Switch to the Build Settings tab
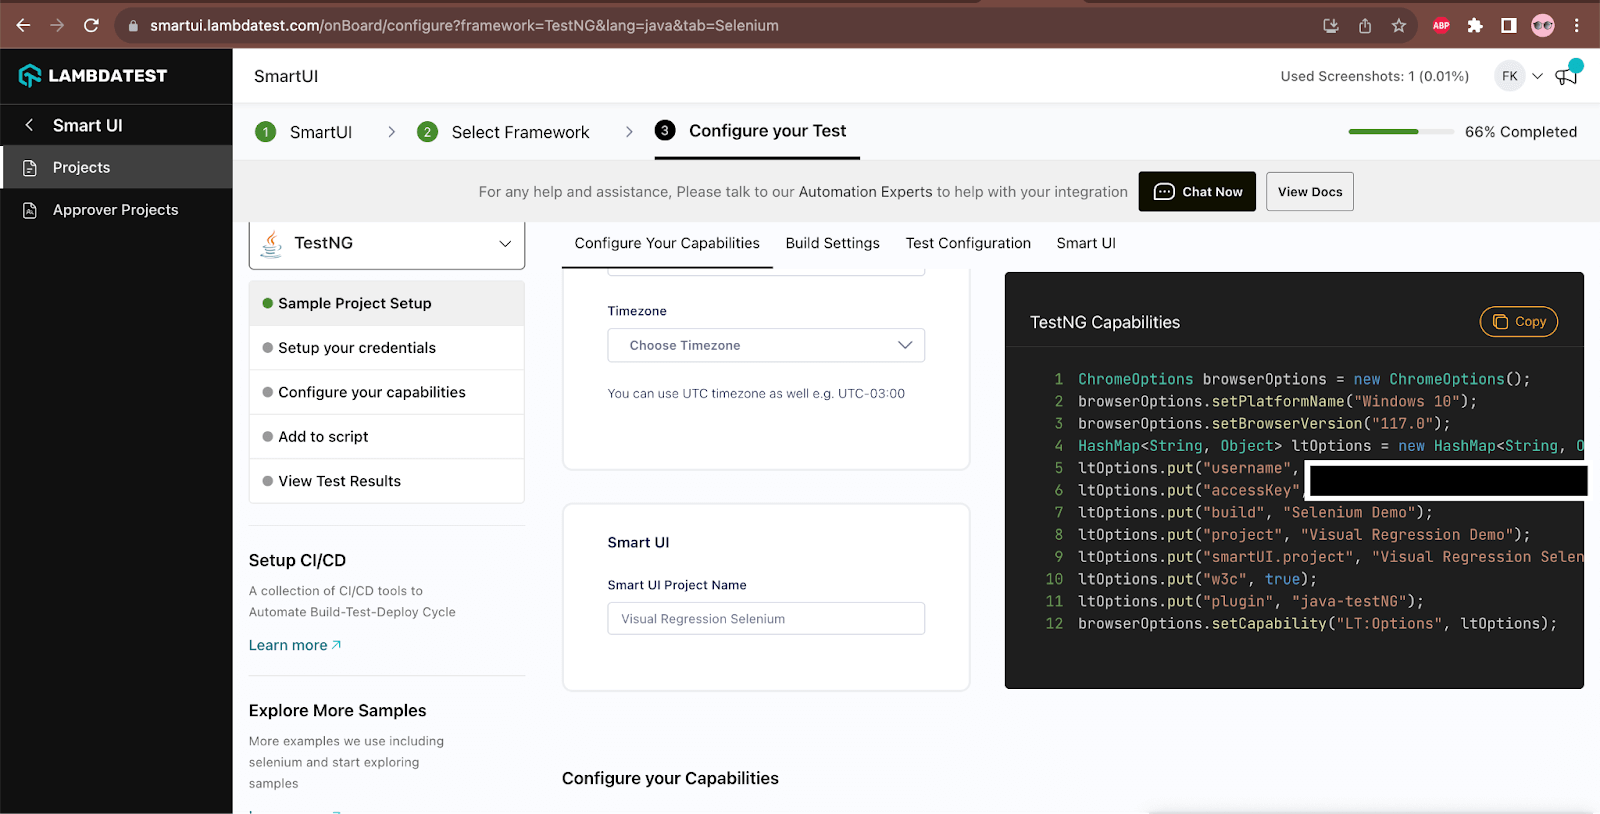This screenshot has width=1600, height=814. pyautogui.click(x=832, y=243)
